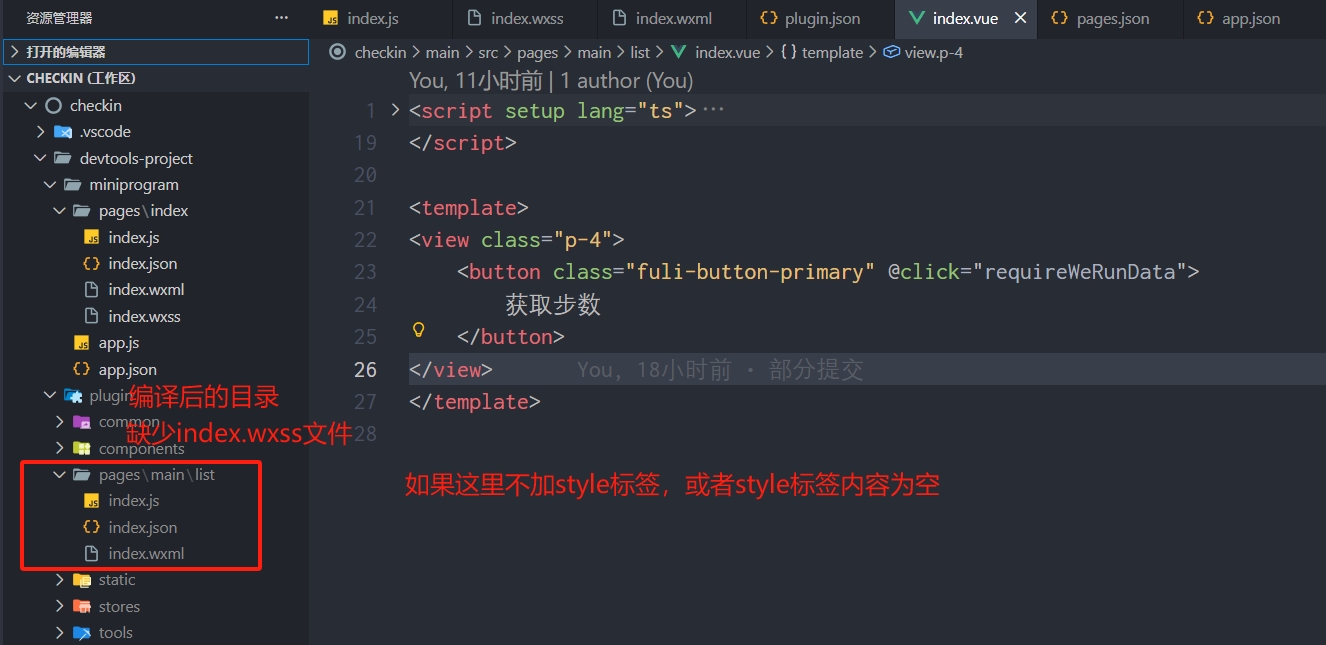Expand the 打开的编辑器 section
This screenshot has width=1326, height=645.
(x=66, y=52)
